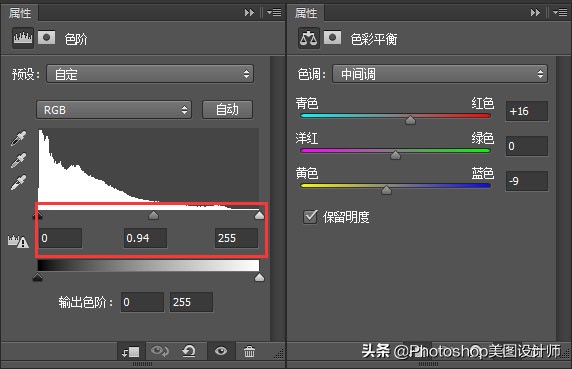Click the 绿色 green label
Screen dimensions: 572x369
coord(482,138)
